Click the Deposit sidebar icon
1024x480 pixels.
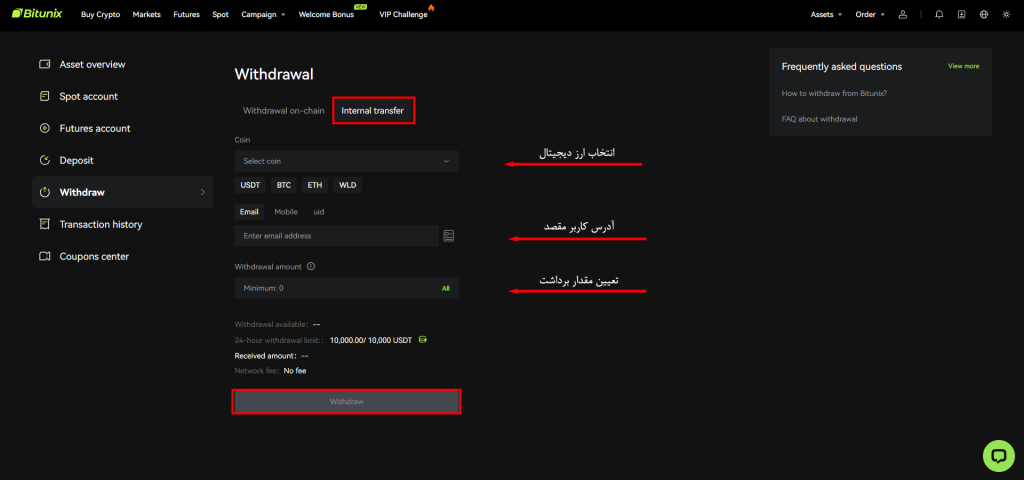pyautogui.click(x=45, y=161)
